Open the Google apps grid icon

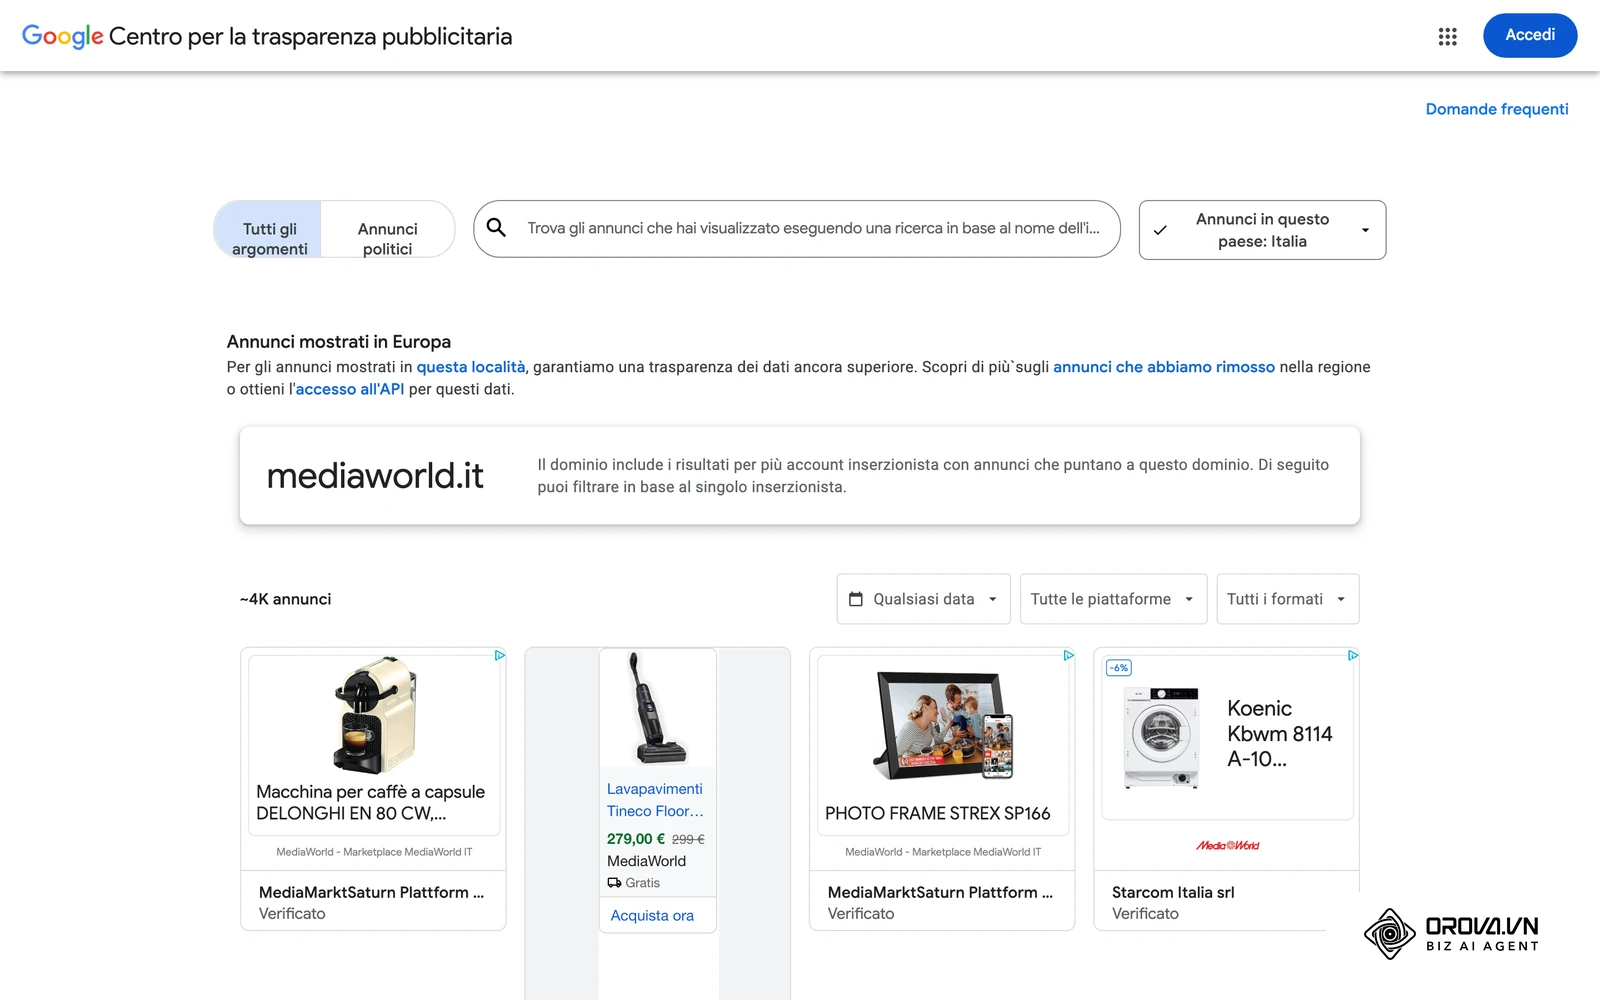tap(1447, 36)
